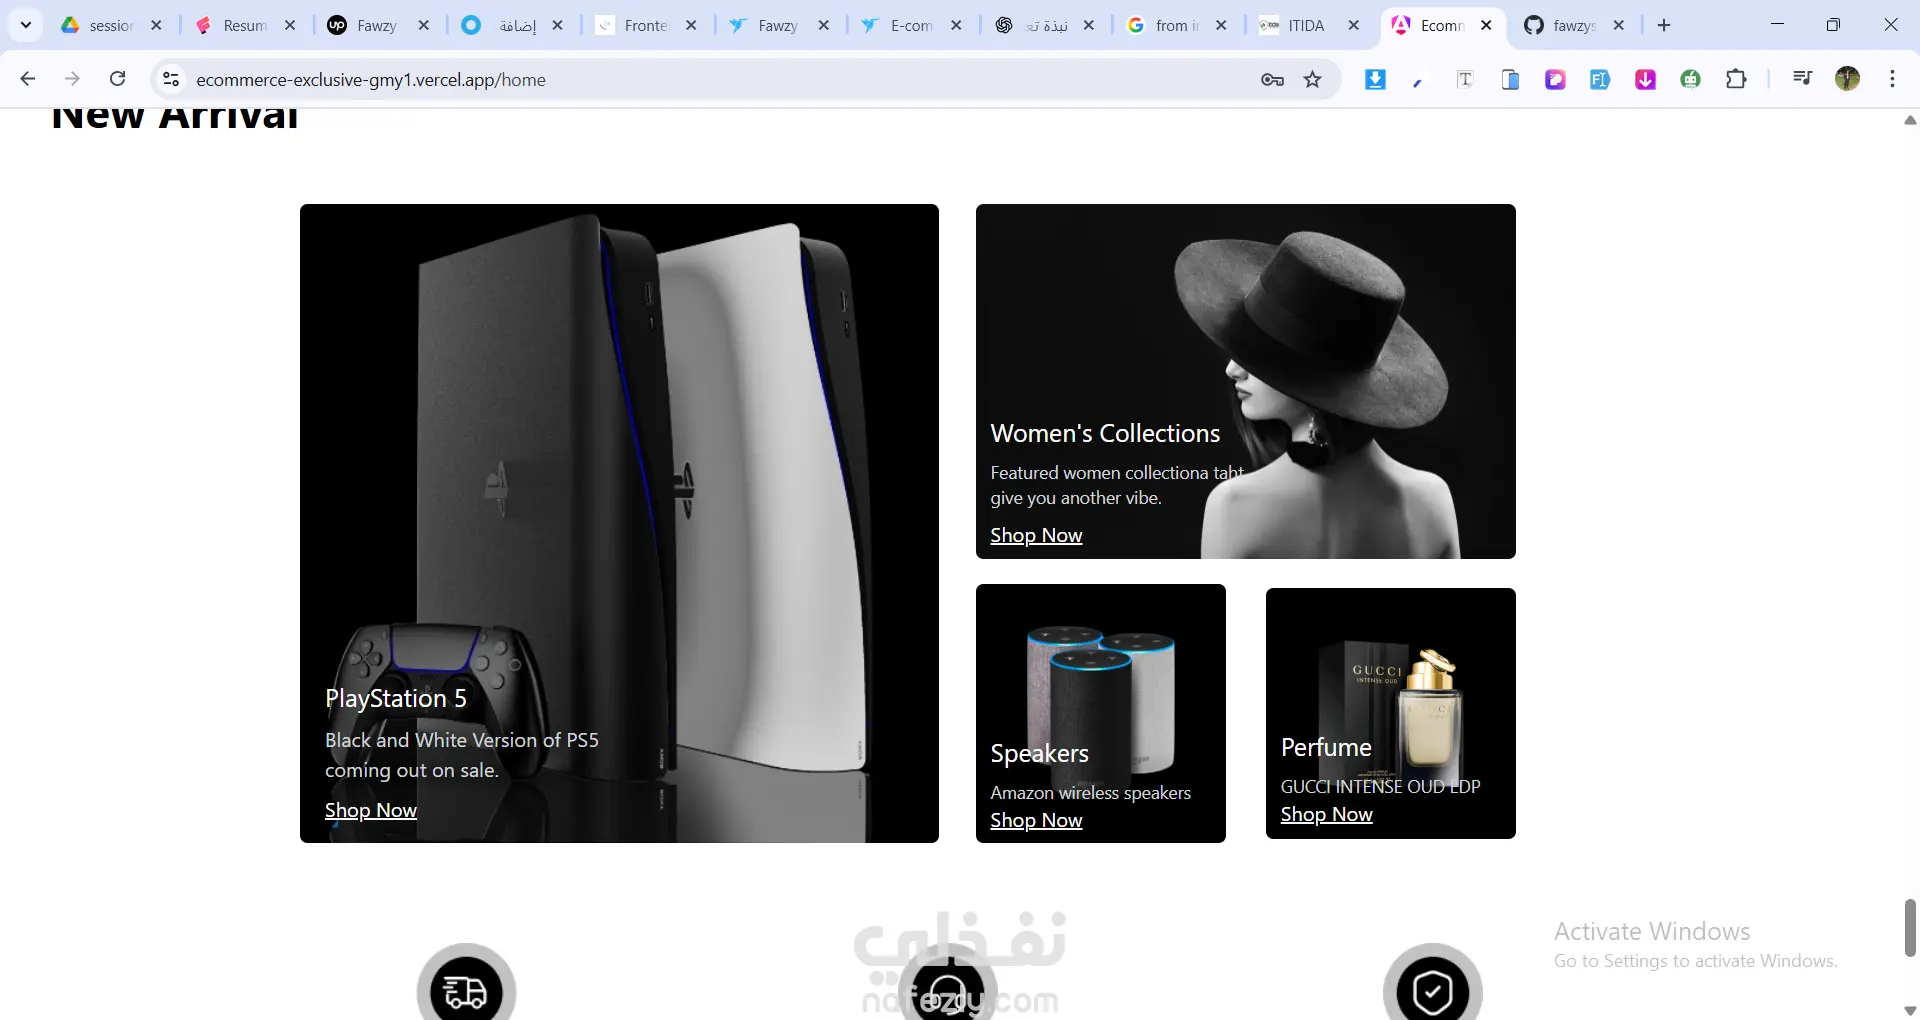Click the browser forward arrow

coord(72,79)
